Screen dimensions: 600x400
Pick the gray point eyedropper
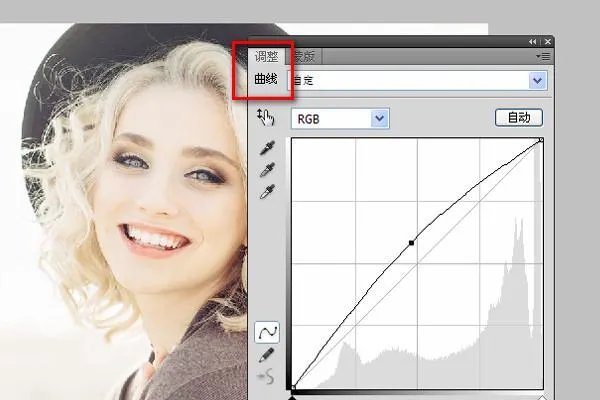(x=267, y=170)
